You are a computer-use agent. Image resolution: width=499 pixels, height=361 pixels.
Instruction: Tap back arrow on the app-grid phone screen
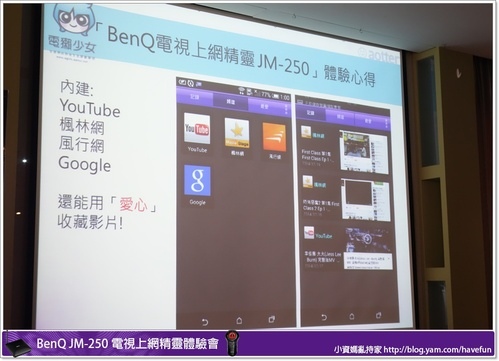[x=205, y=322]
